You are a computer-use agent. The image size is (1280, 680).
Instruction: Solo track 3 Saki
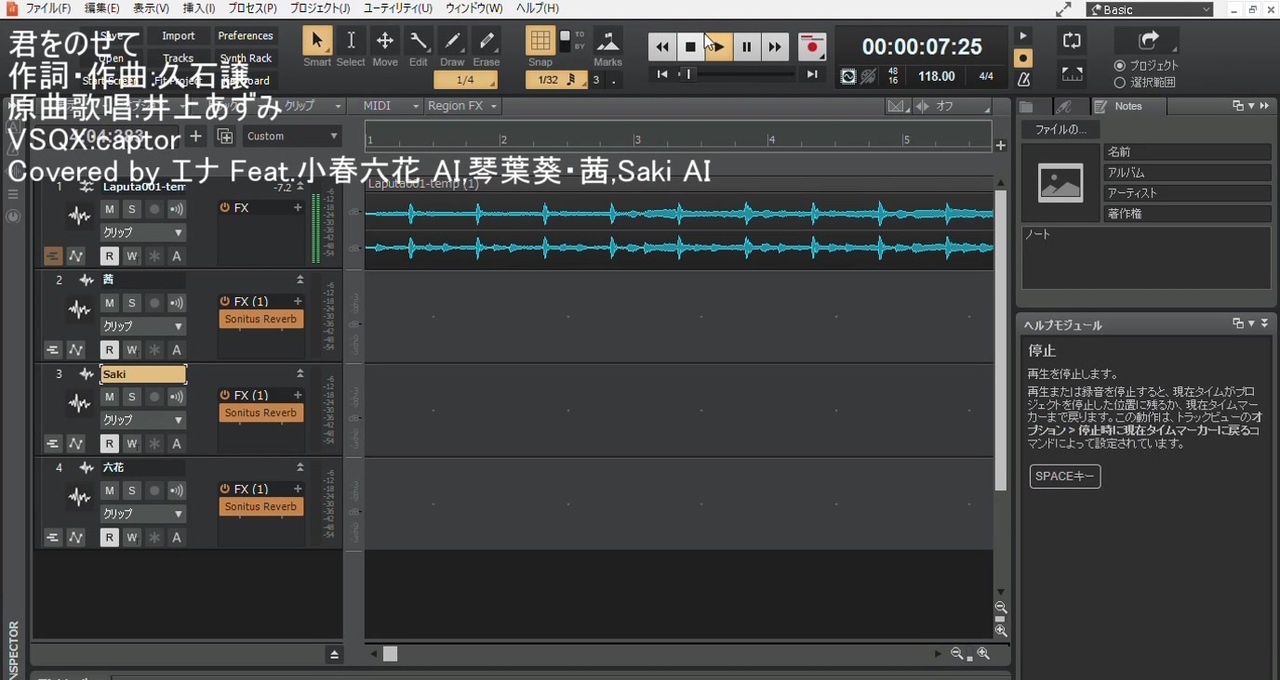[131, 397]
